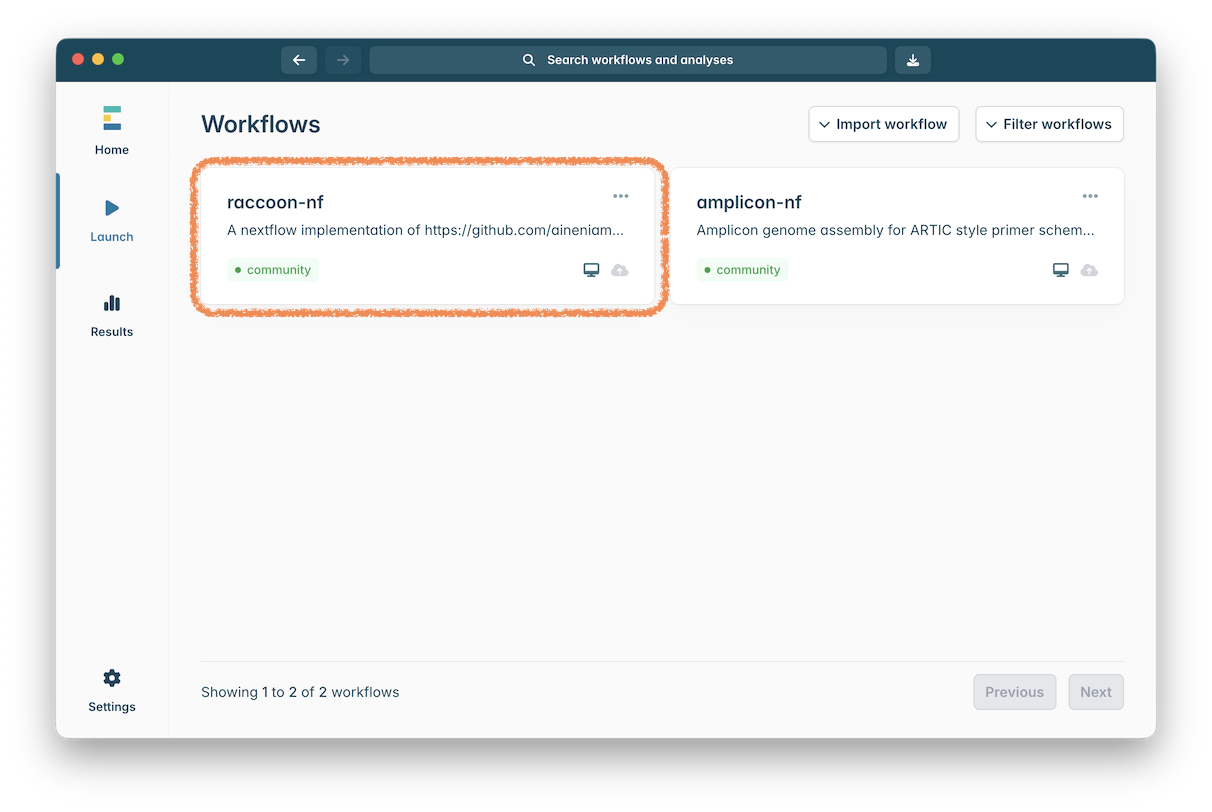Viewport: 1212px width, 812px height.
Task: Click the Search workflows and analyses field
Action: (628, 60)
